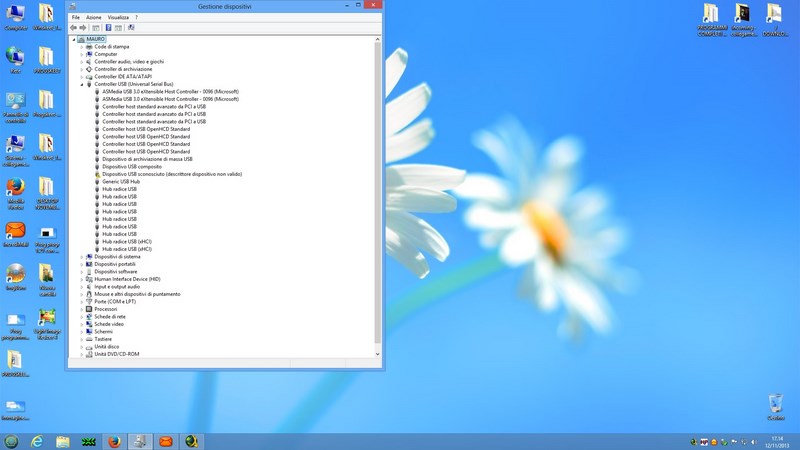Click the scan for hardware changes icon
Viewport: 800px width, 450px height.
[131, 28]
